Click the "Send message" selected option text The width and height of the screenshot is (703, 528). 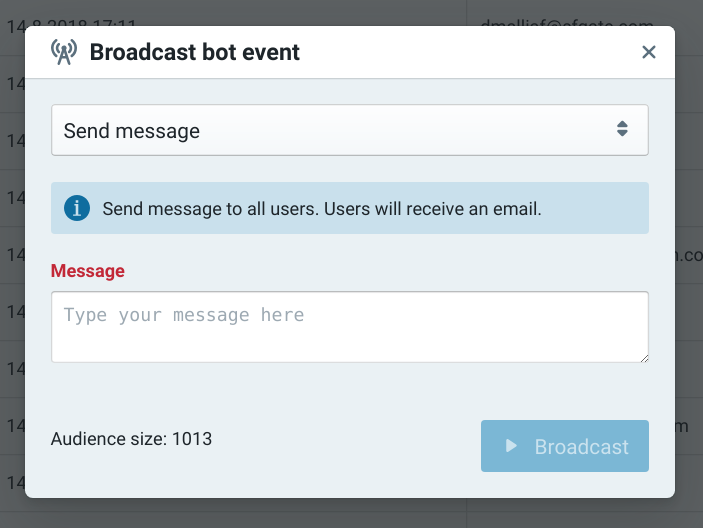coord(132,131)
